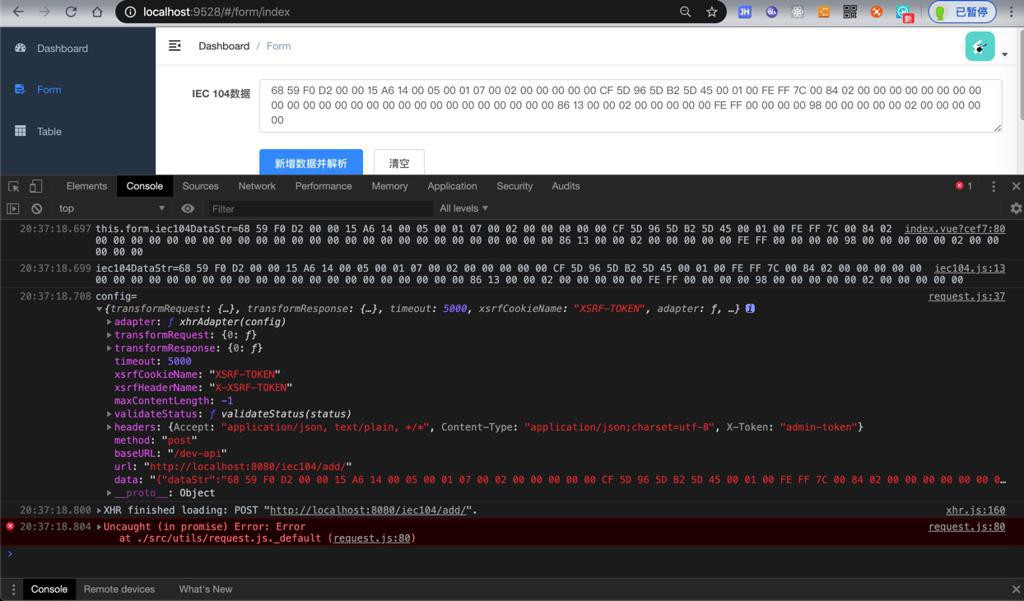
Task: Expand the validateStatus property
Action: pos(109,414)
